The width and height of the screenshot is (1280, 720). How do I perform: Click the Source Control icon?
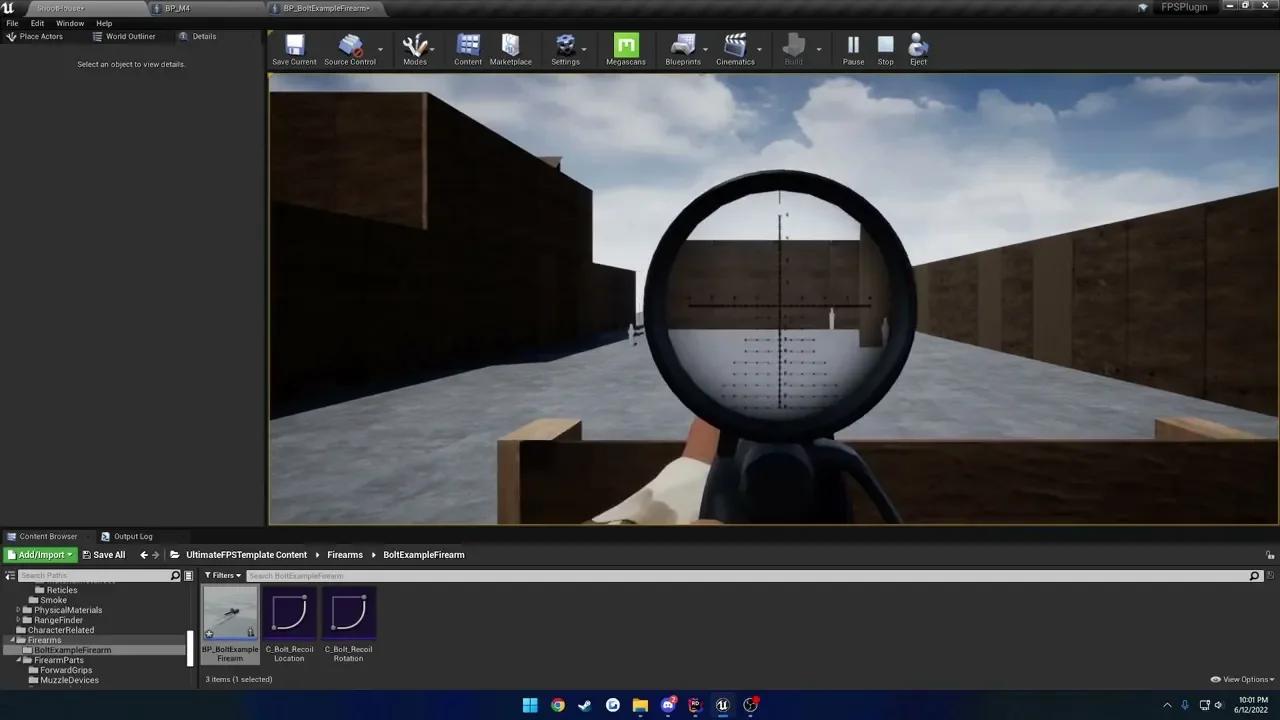click(x=349, y=47)
